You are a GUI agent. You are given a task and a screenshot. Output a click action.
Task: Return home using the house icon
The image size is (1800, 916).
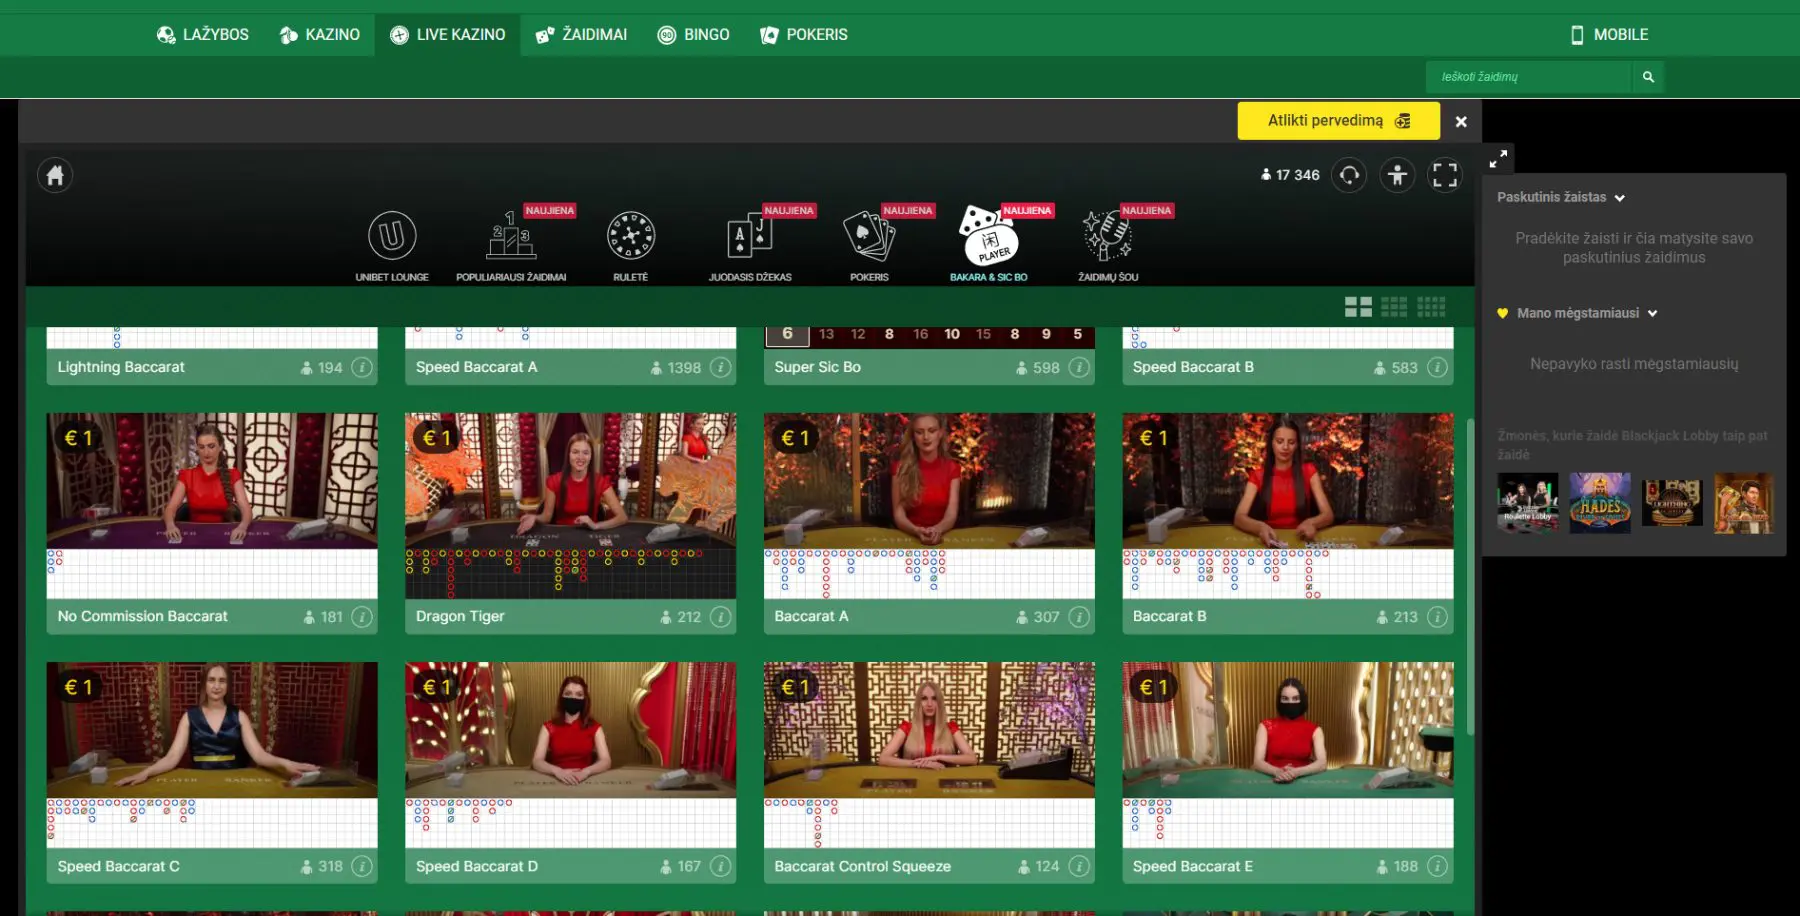pos(55,174)
